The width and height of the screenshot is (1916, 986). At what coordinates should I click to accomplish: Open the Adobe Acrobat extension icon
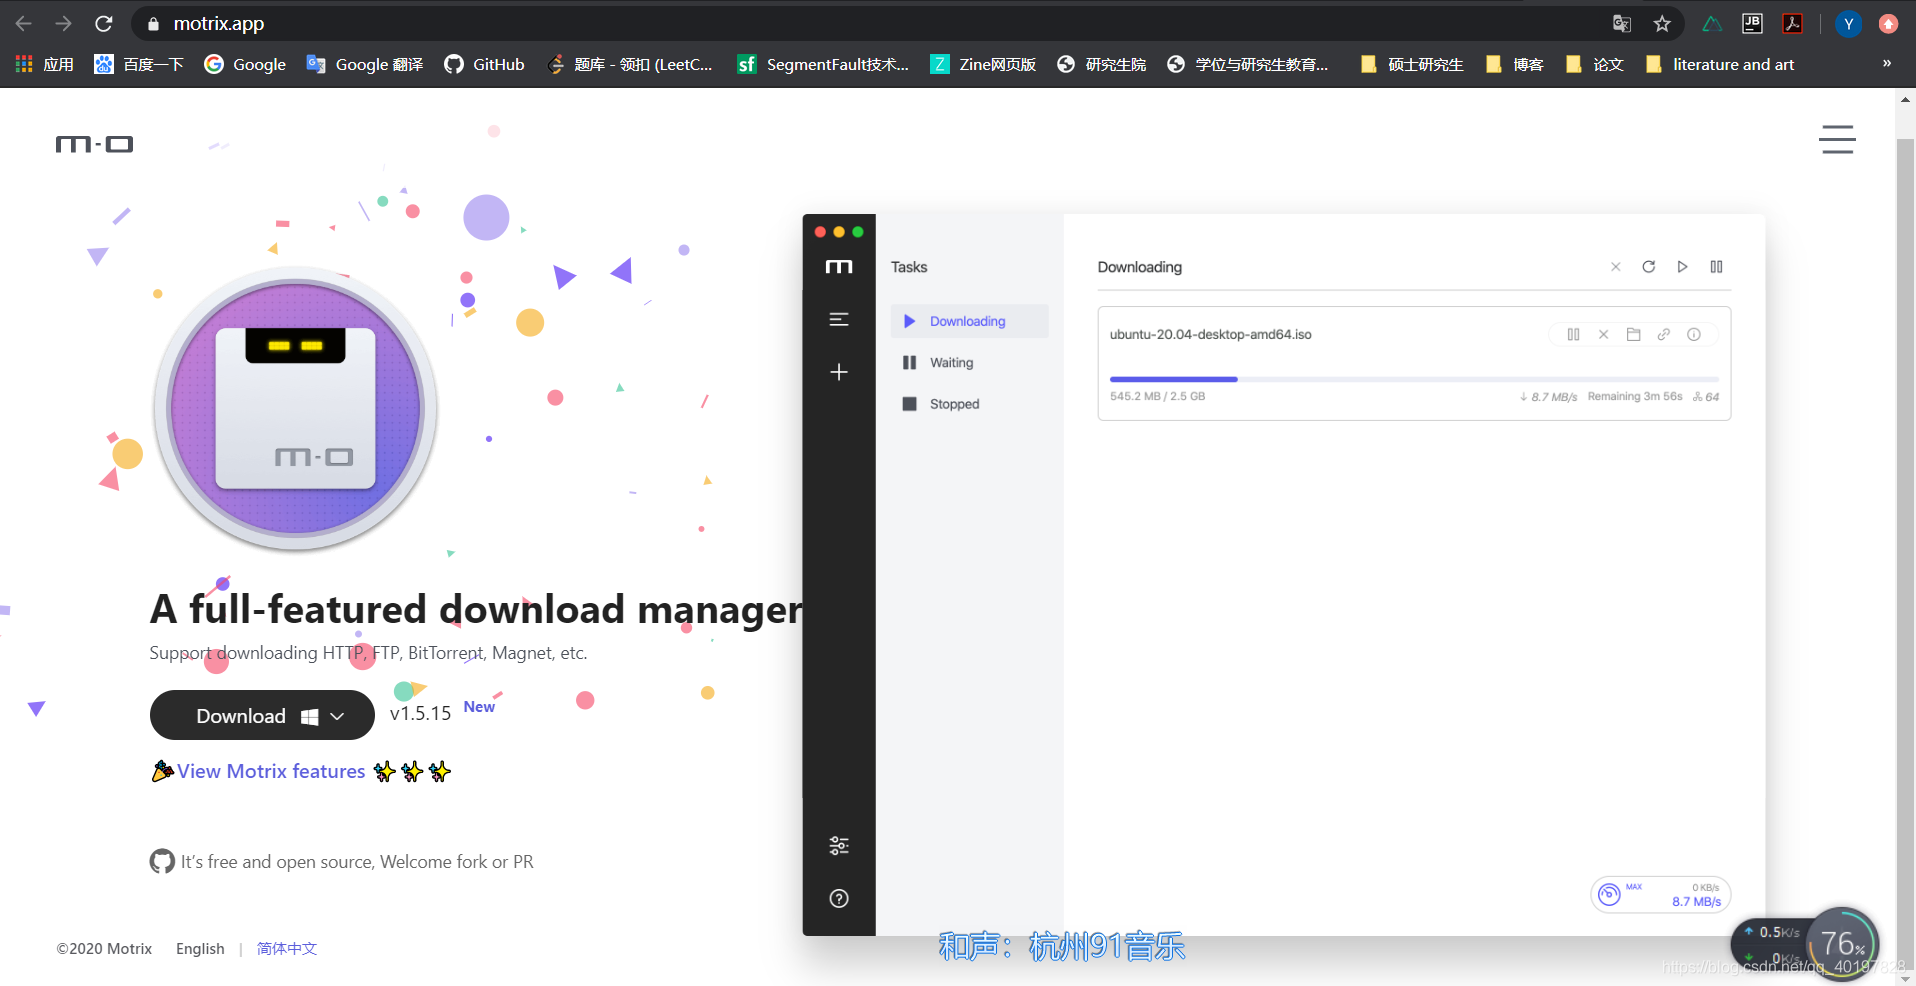point(1792,23)
